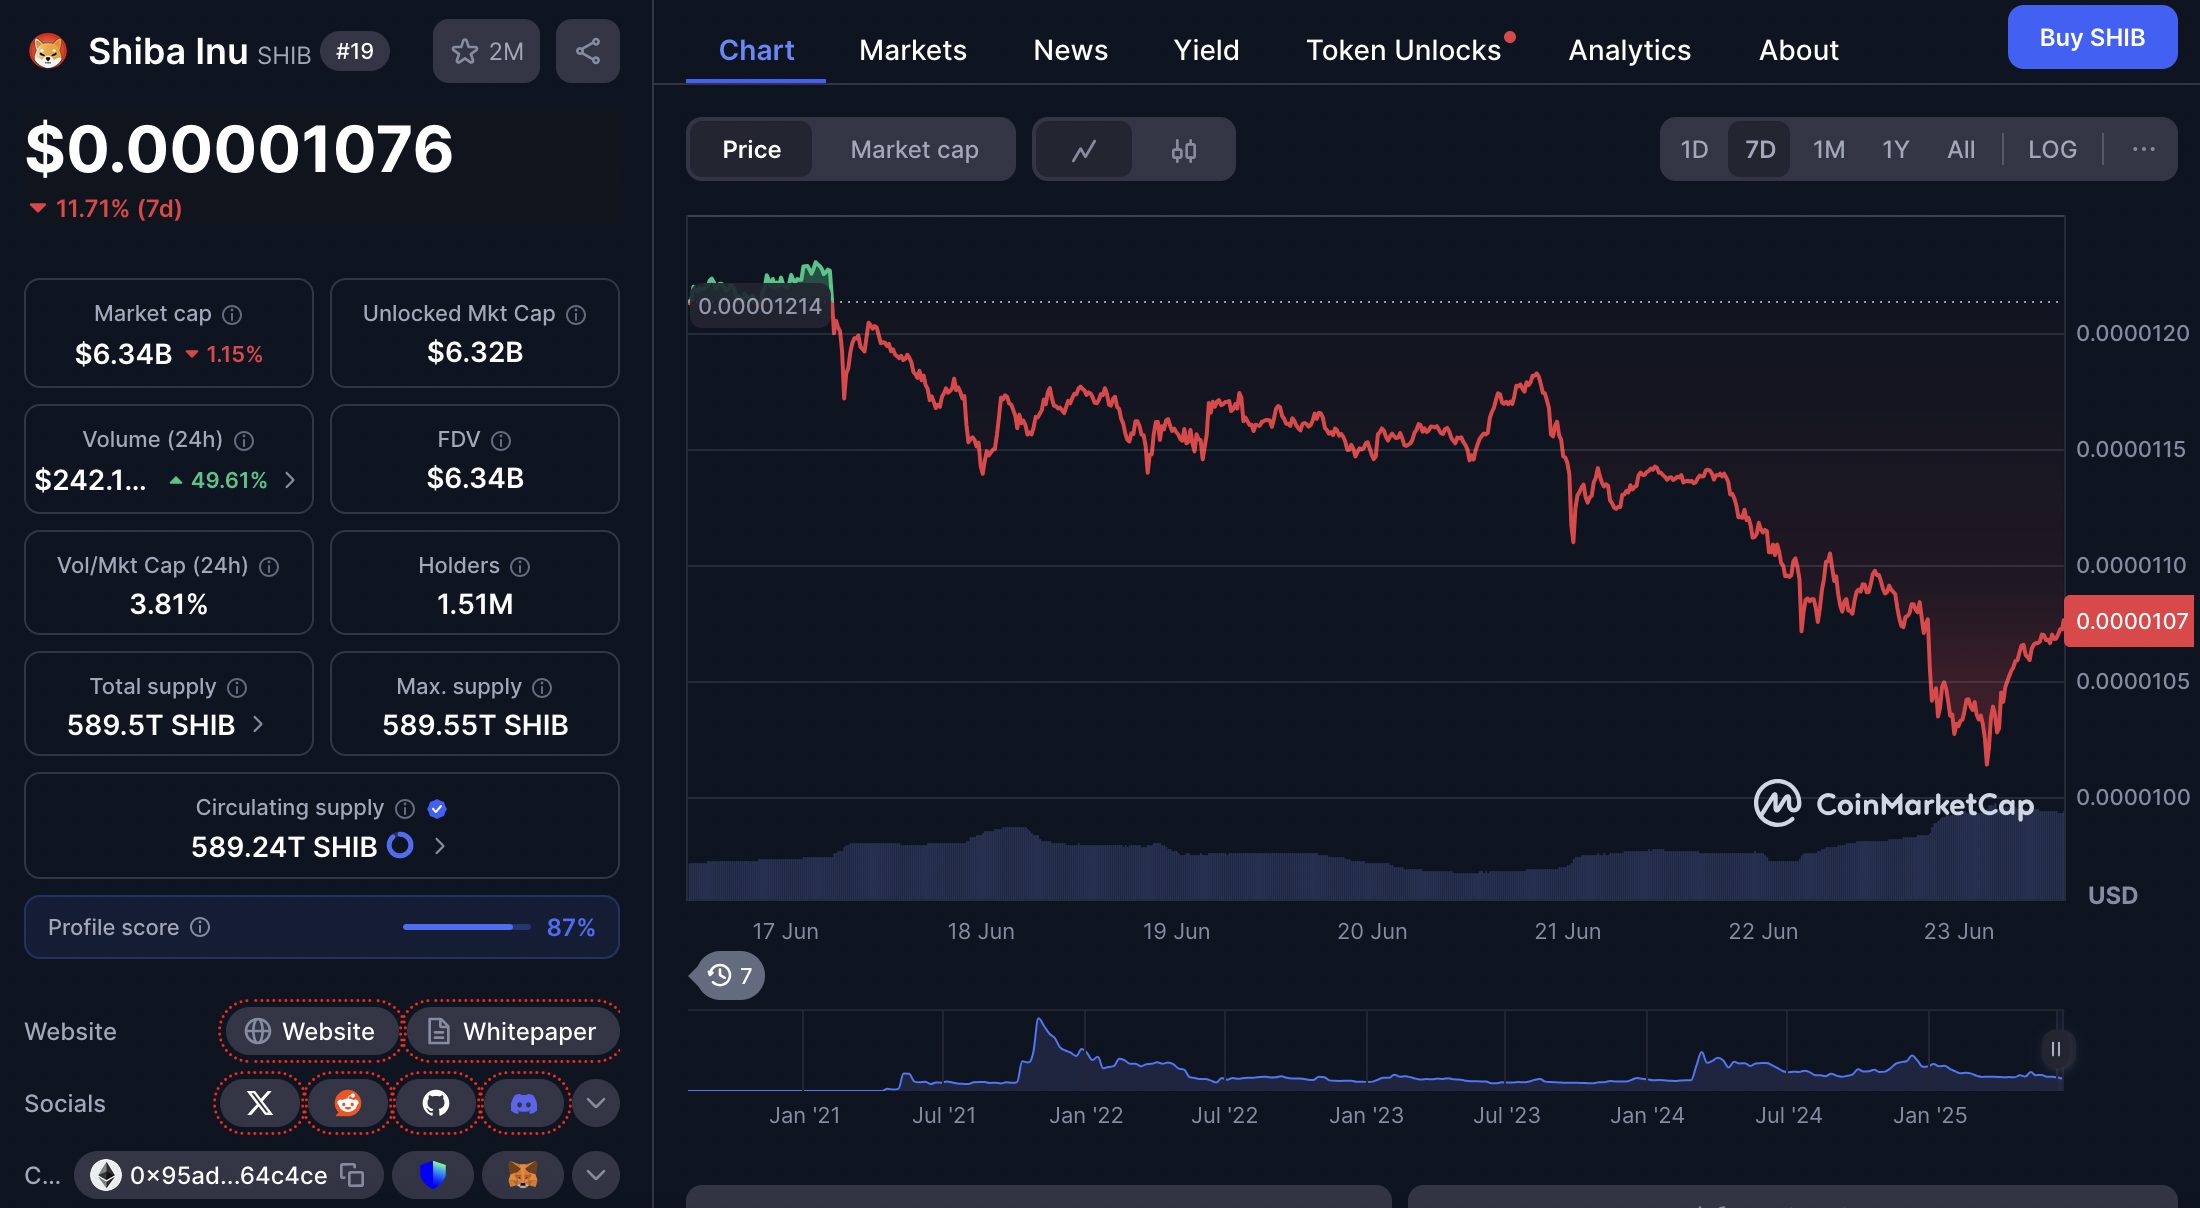Set chart range to 1D
The image size is (2200, 1208).
(1694, 150)
